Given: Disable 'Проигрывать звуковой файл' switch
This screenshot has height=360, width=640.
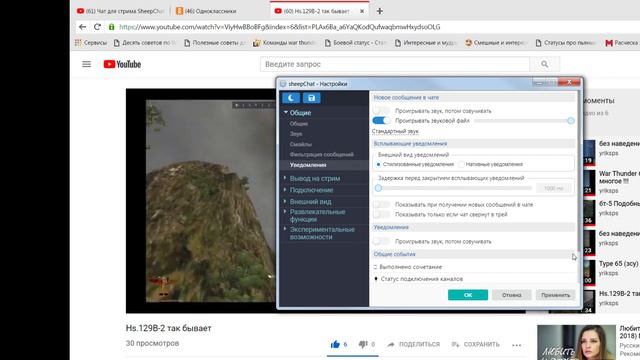Looking at the screenshot, I should pos(381,120).
